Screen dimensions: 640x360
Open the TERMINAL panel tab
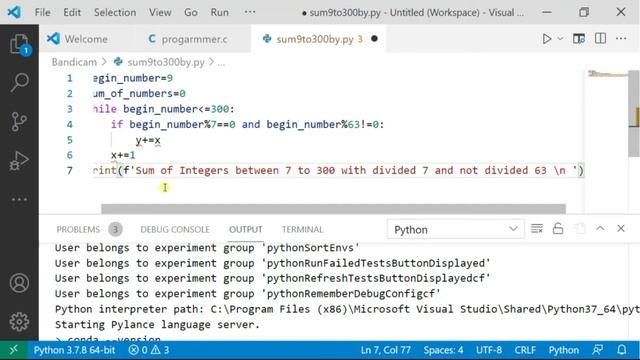point(302,229)
